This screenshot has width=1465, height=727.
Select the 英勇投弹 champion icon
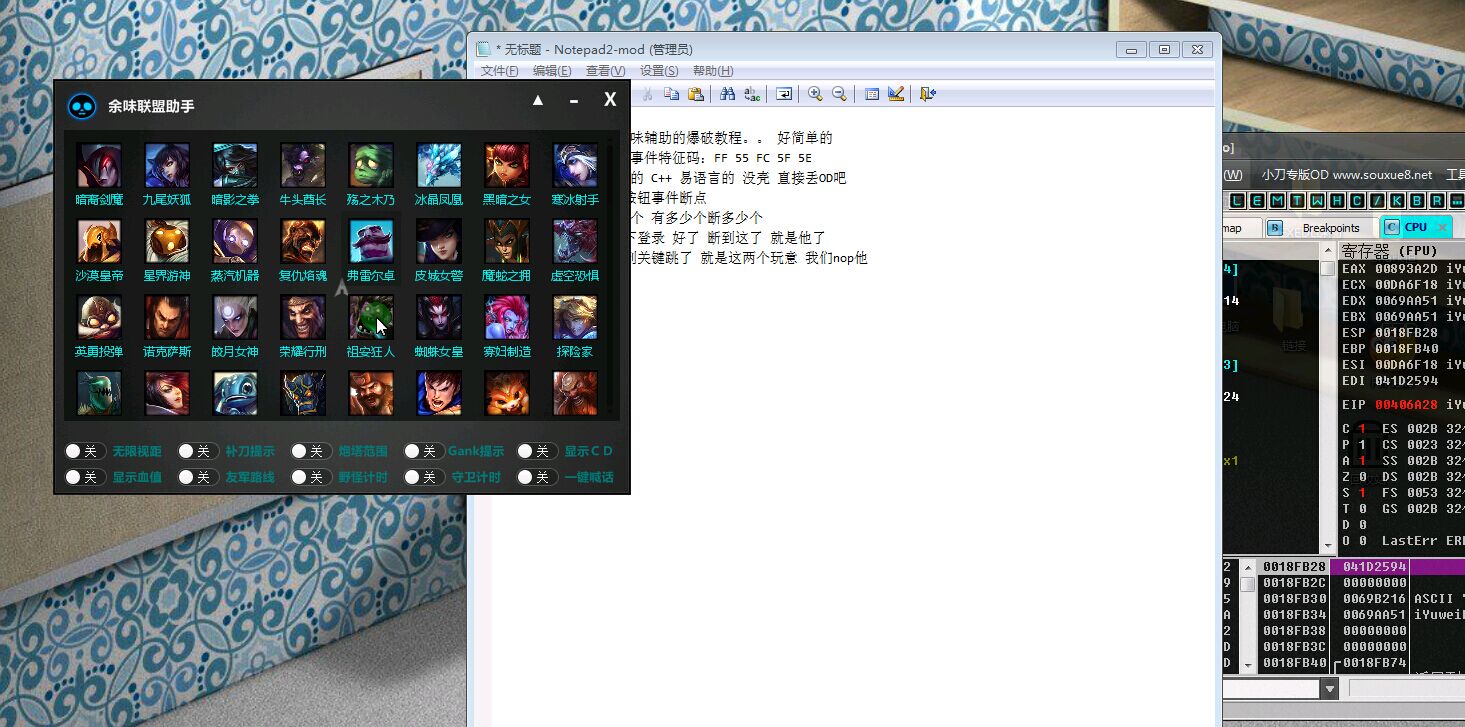click(99, 317)
